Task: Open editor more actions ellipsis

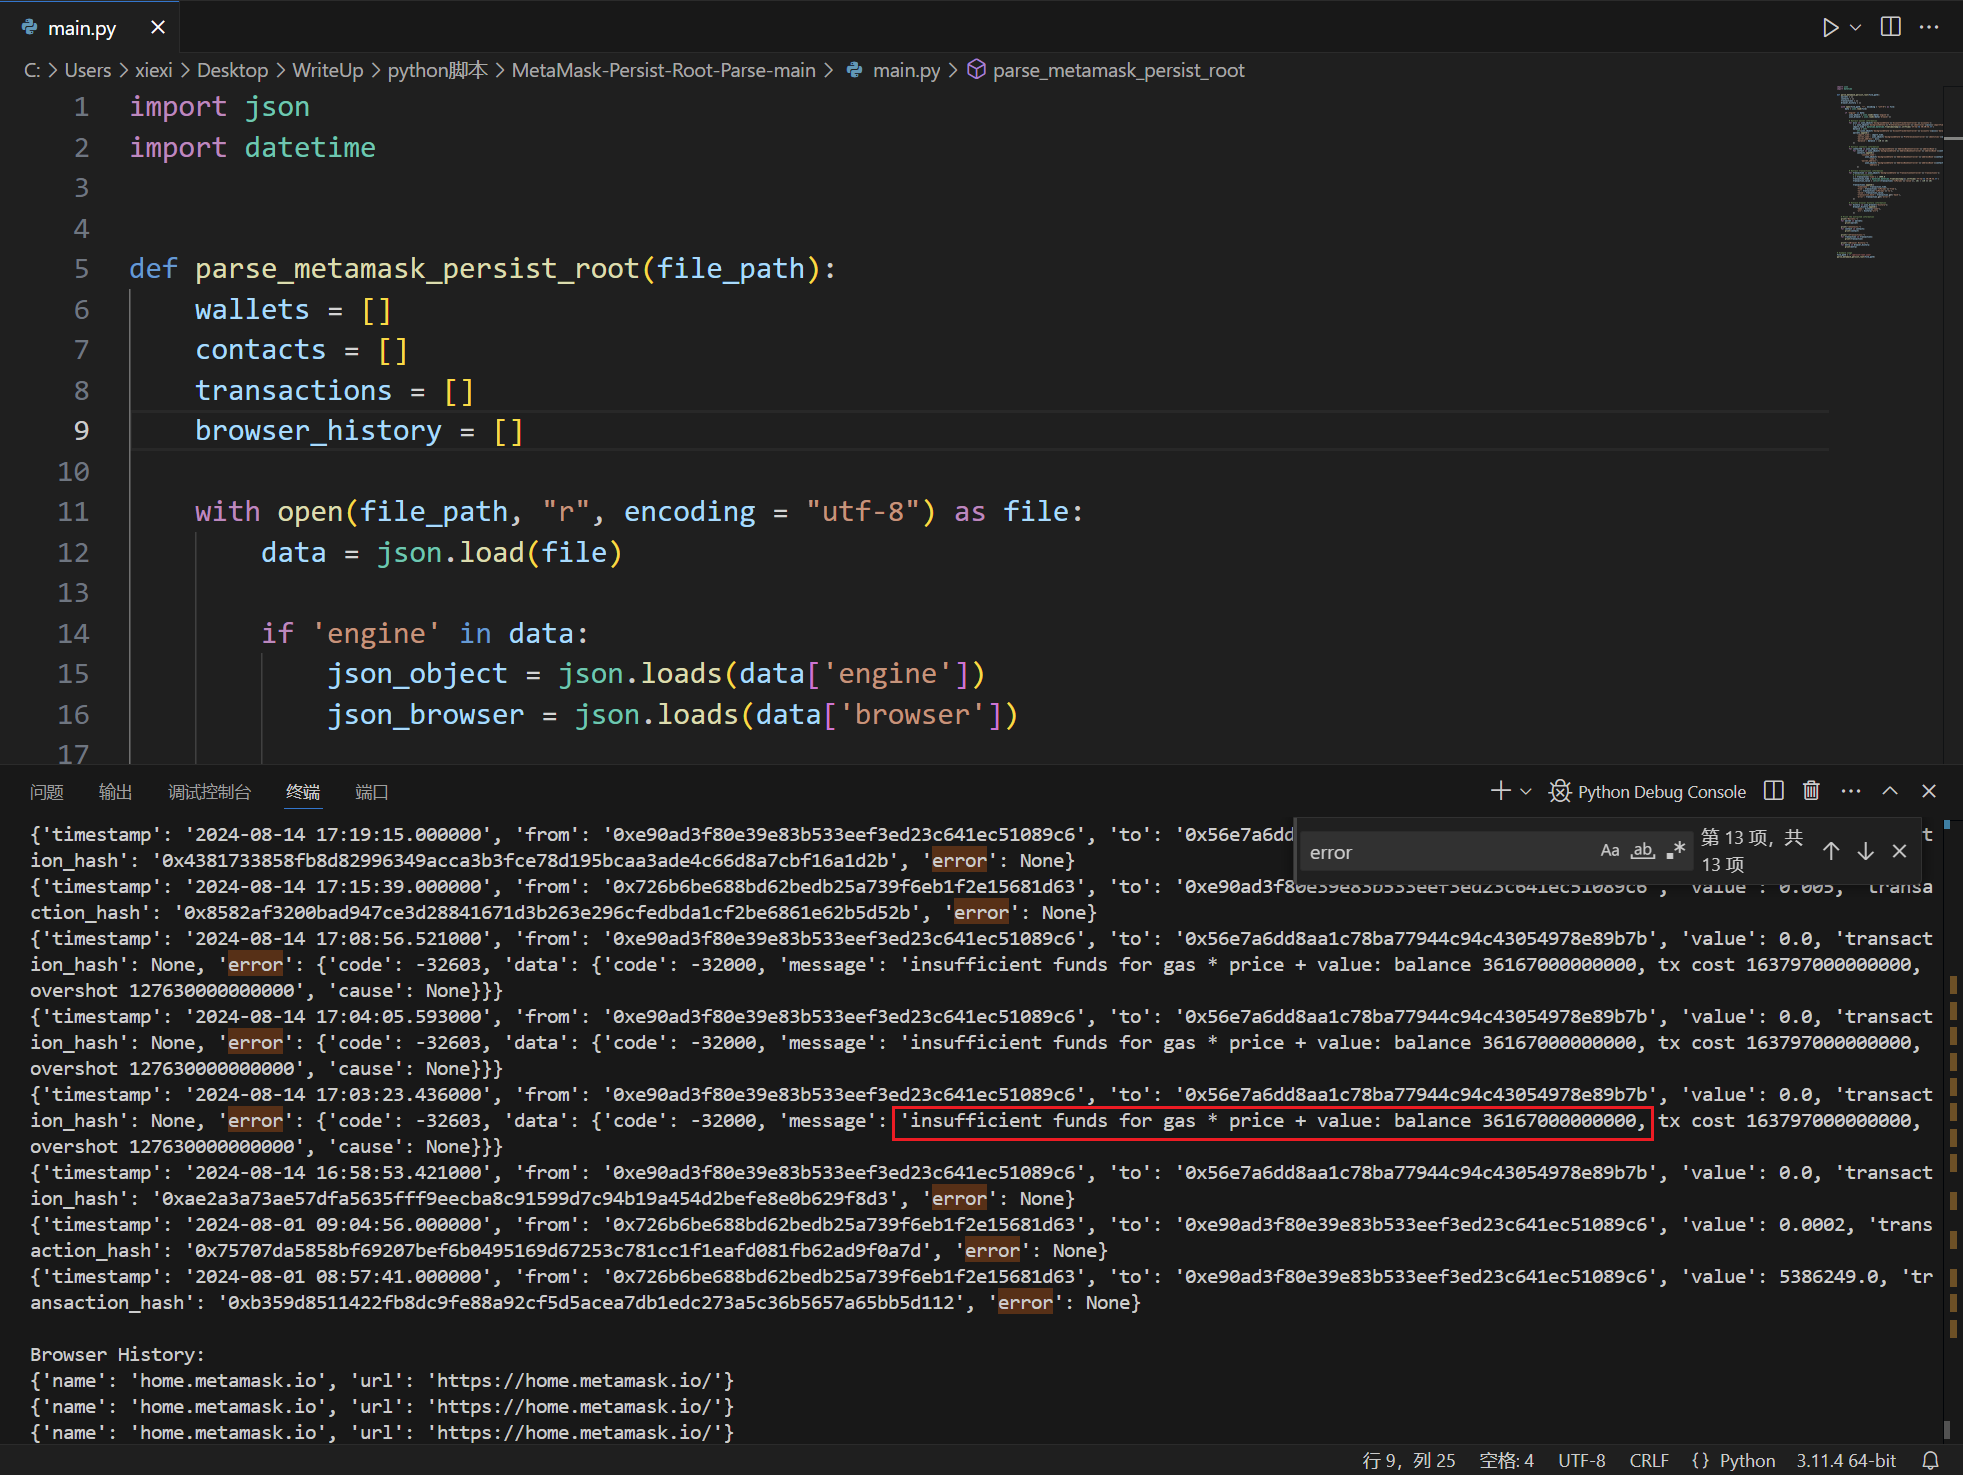Action: click(x=1930, y=27)
